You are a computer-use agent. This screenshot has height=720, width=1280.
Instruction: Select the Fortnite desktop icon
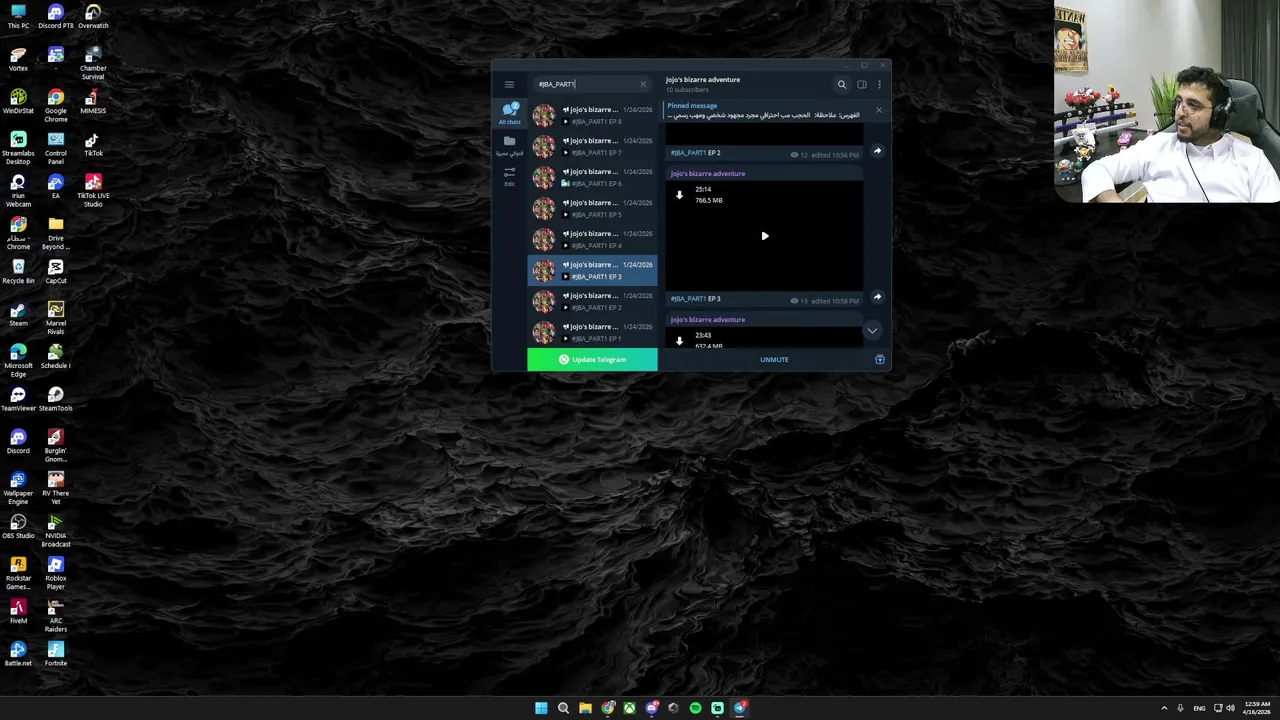(56, 654)
